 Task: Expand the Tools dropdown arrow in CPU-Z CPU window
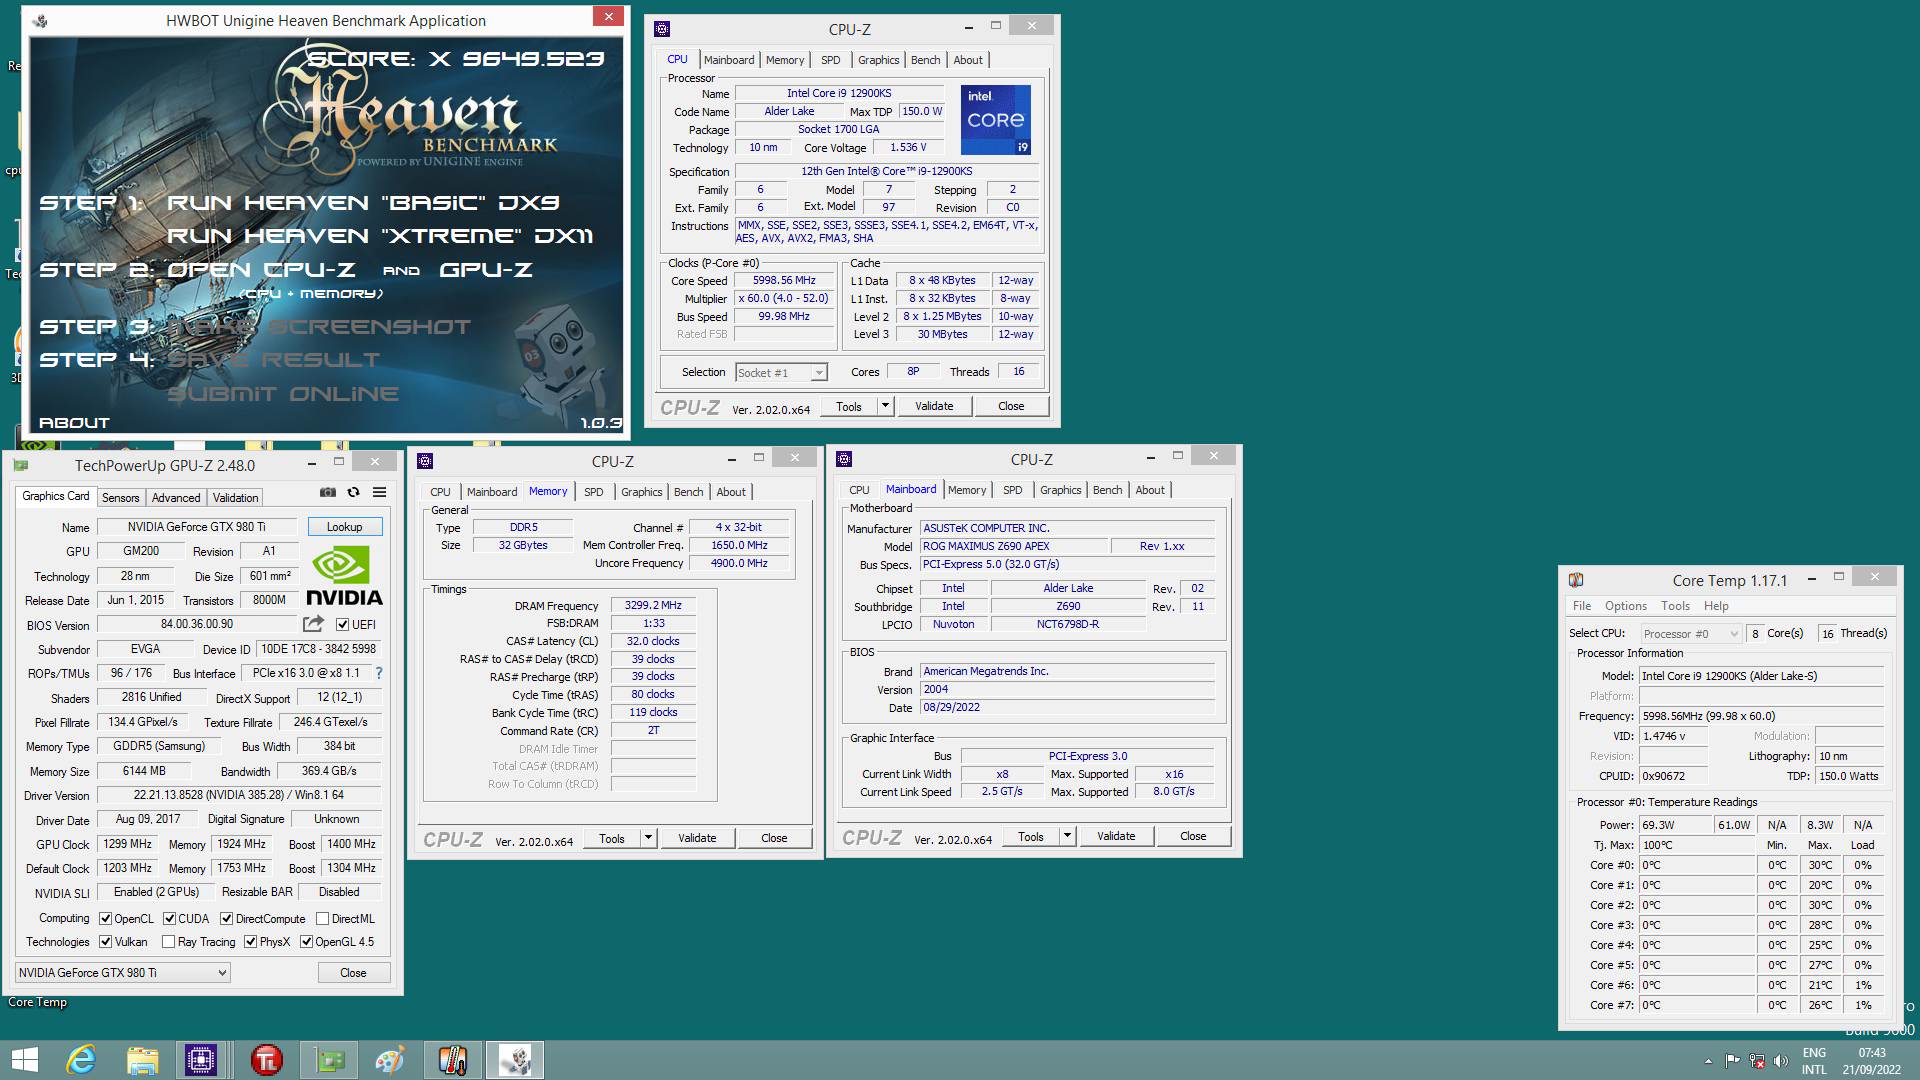(x=885, y=406)
